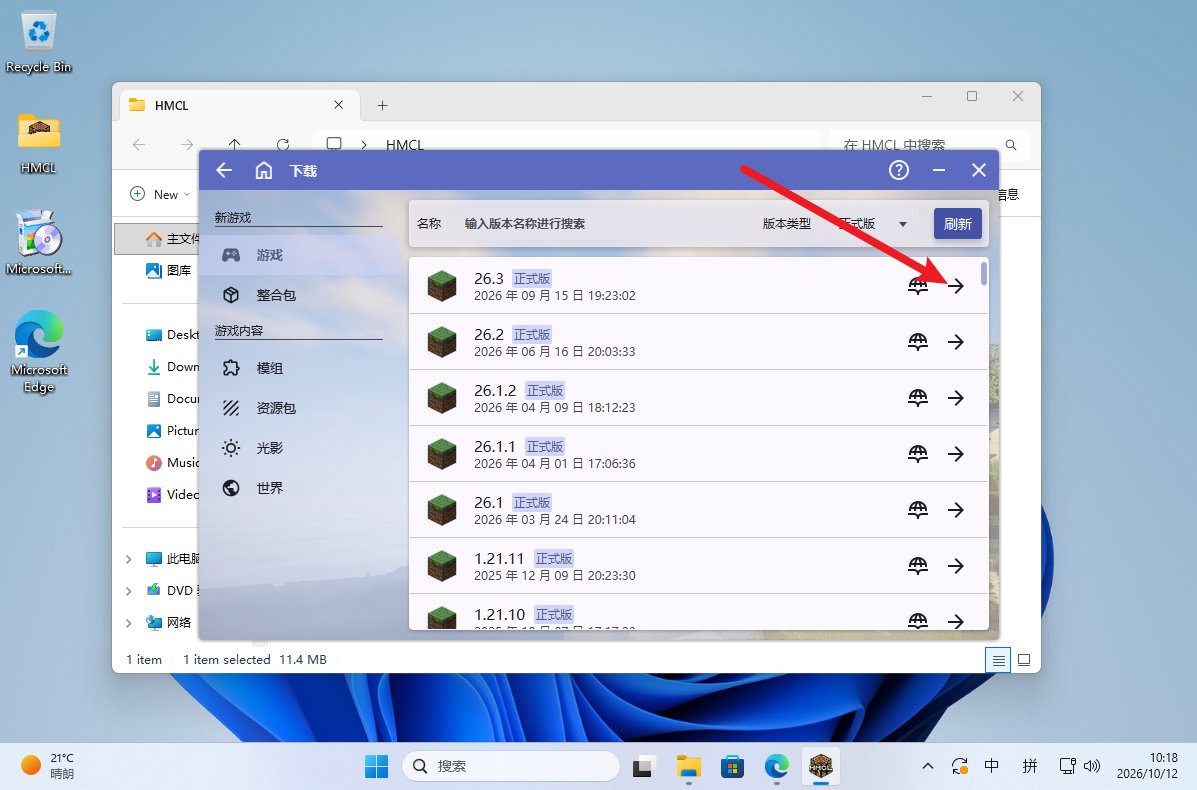1197x790 pixels.
Task: Add a new tab in File Explorer
Action: click(382, 105)
